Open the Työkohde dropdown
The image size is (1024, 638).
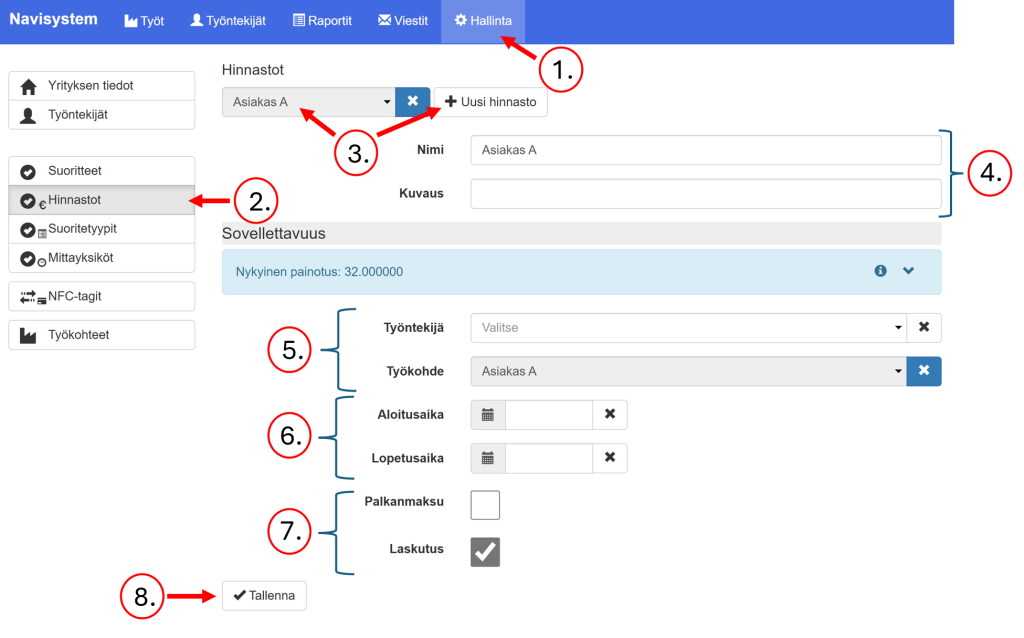coord(688,371)
